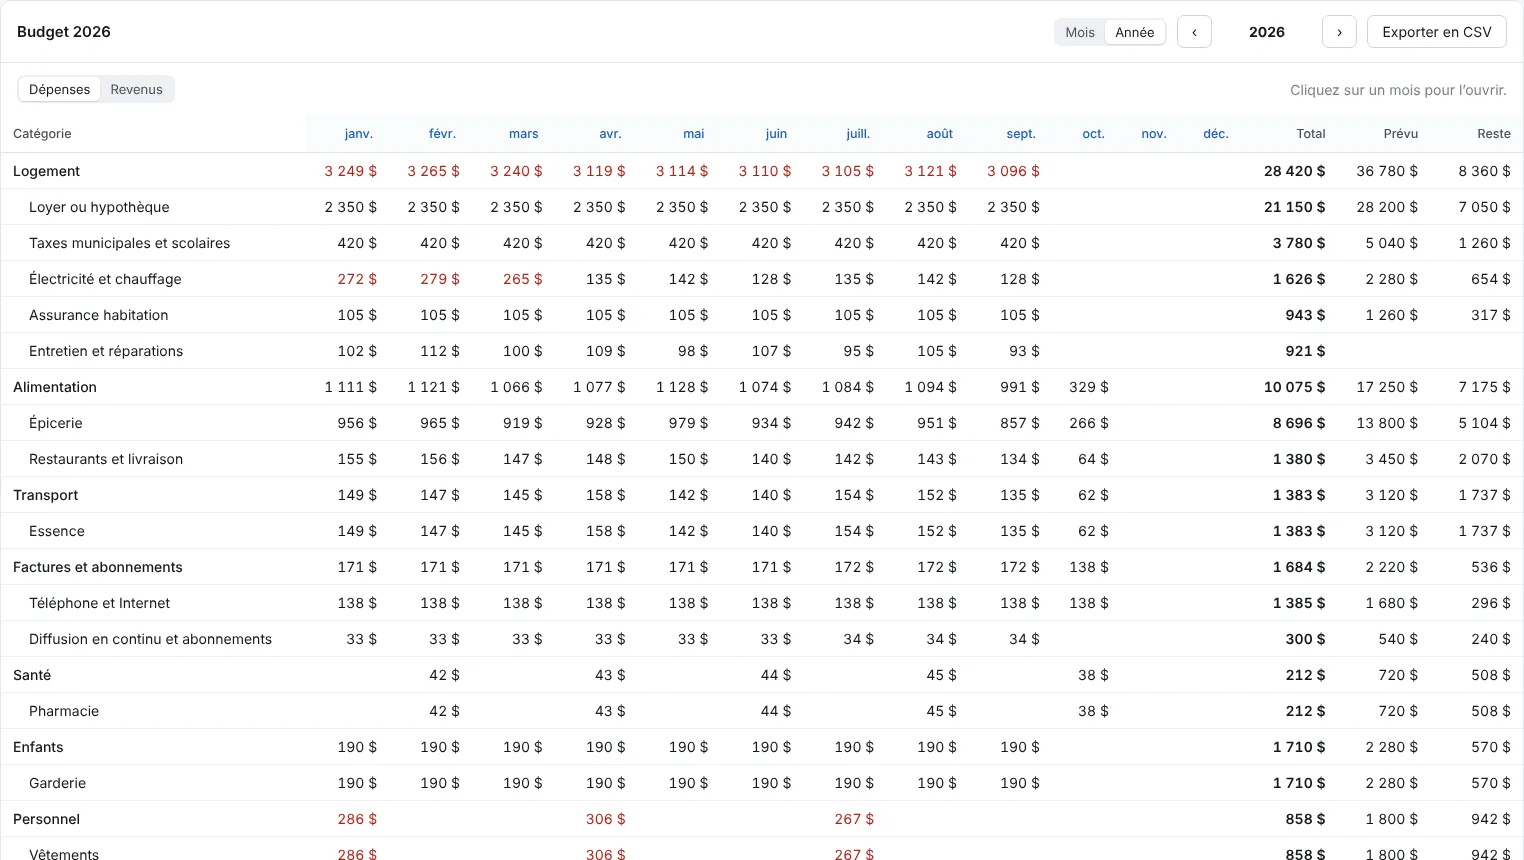Select the Santé category row label
The height and width of the screenshot is (860, 1524).
tap(32, 675)
